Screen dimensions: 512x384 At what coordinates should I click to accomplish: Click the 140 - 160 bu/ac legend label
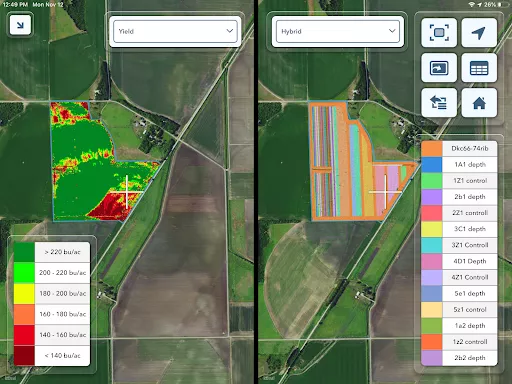pos(62,335)
